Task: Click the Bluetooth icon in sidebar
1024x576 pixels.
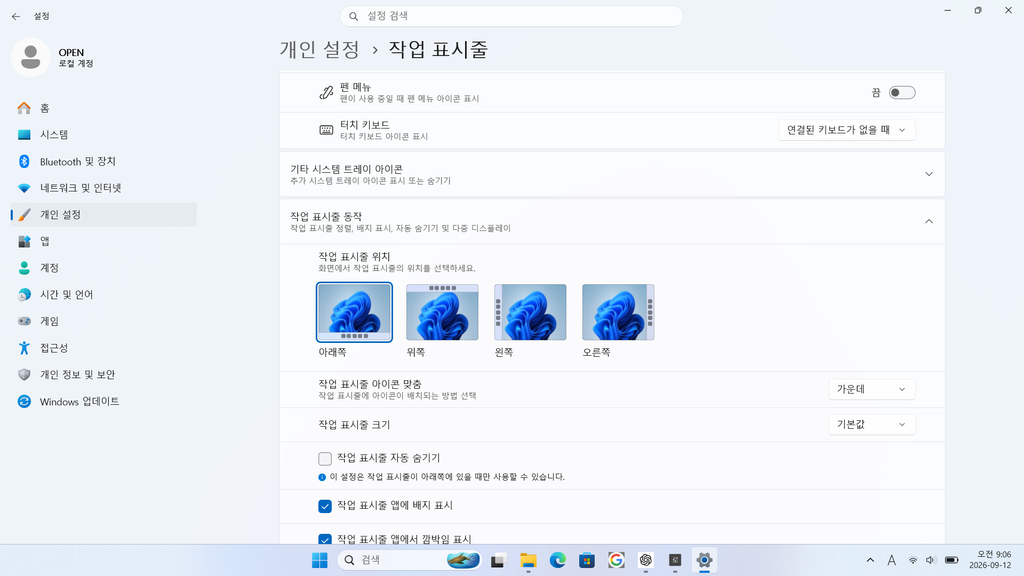Action: (24, 161)
